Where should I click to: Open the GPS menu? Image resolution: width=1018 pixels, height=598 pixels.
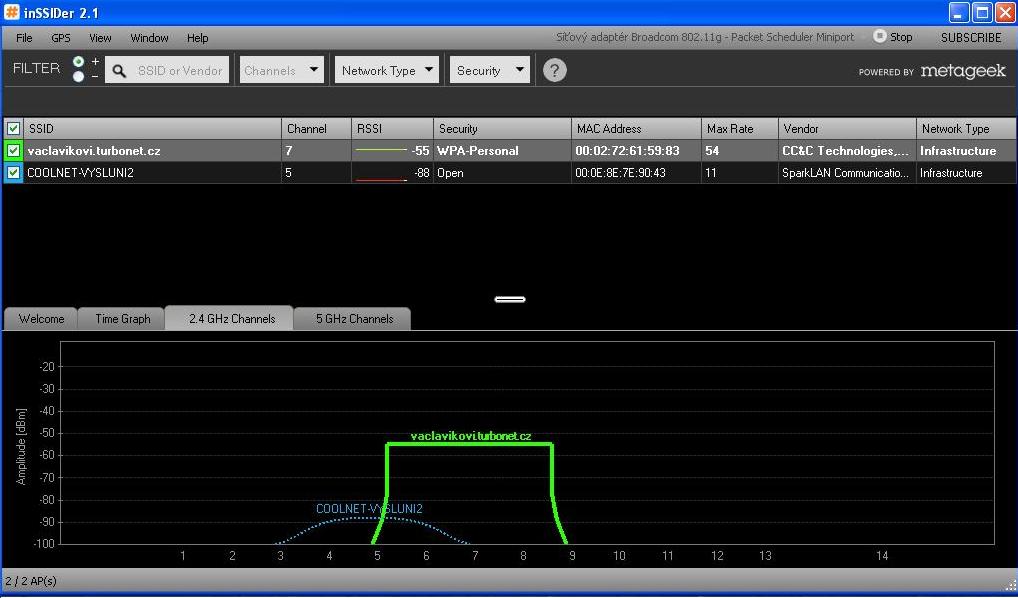click(x=61, y=38)
